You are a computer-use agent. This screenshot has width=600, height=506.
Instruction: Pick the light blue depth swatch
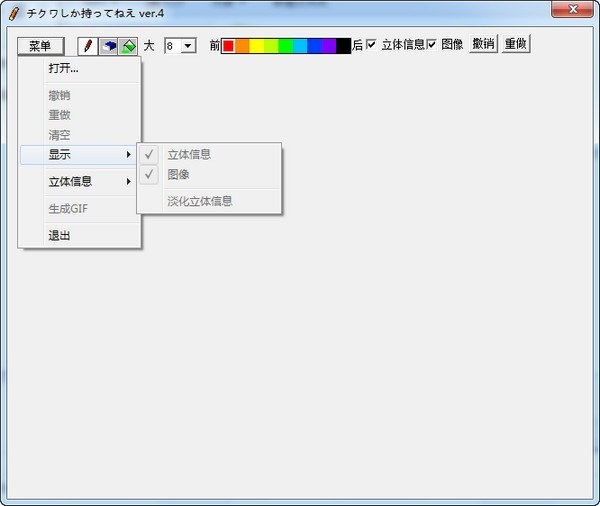(300, 46)
